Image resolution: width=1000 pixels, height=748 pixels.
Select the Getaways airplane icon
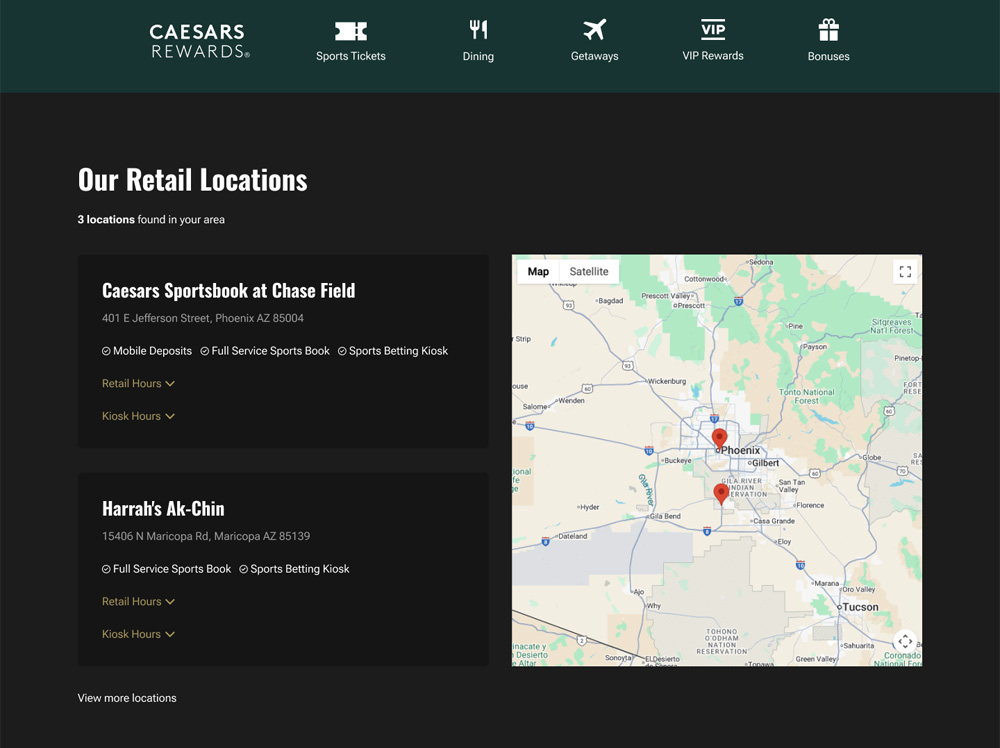[595, 30]
